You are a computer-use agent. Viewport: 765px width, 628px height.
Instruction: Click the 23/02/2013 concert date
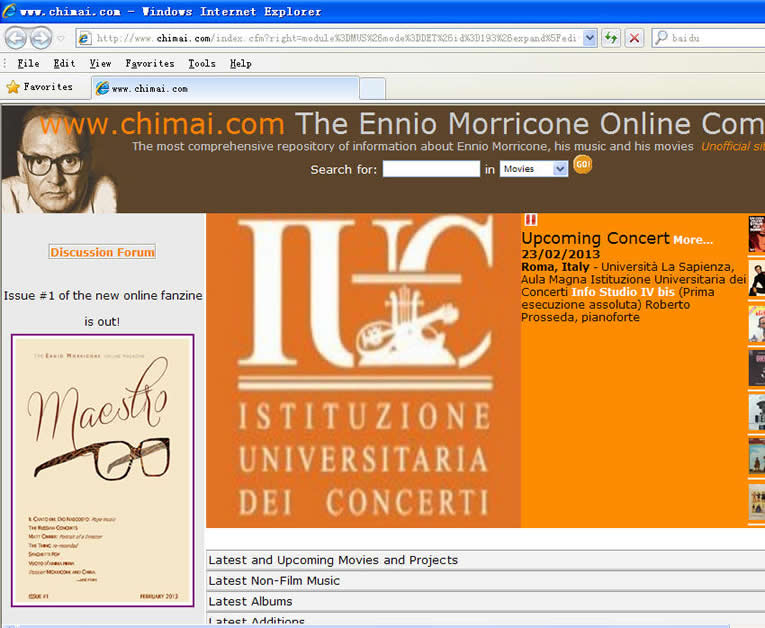click(561, 254)
